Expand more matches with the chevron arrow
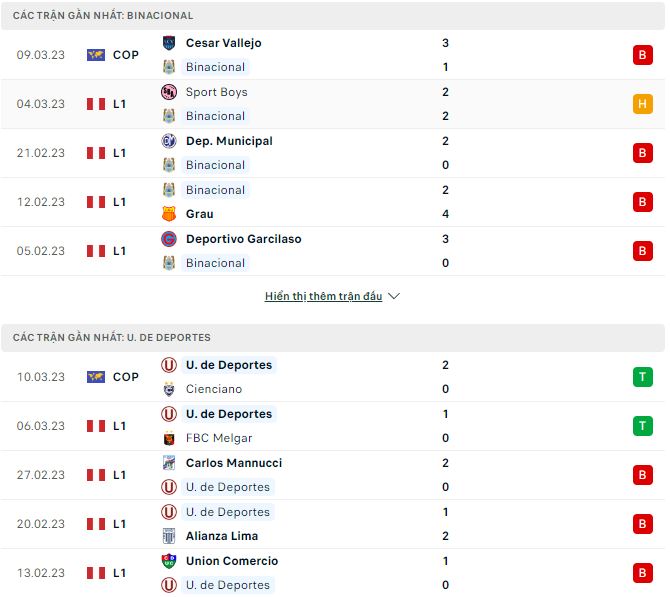The height and width of the screenshot is (597, 670). click(x=394, y=297)
